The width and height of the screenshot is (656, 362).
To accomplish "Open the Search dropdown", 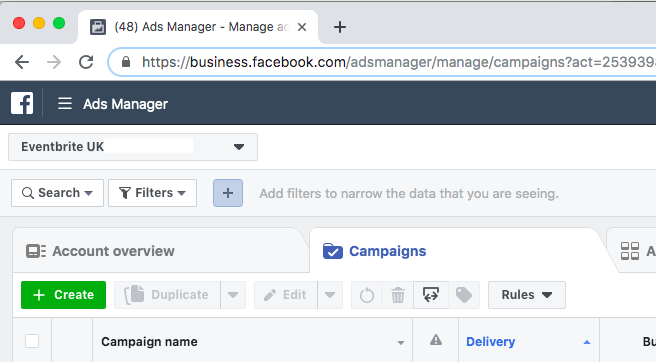I will pyautogui.click(x=57, y=193).
